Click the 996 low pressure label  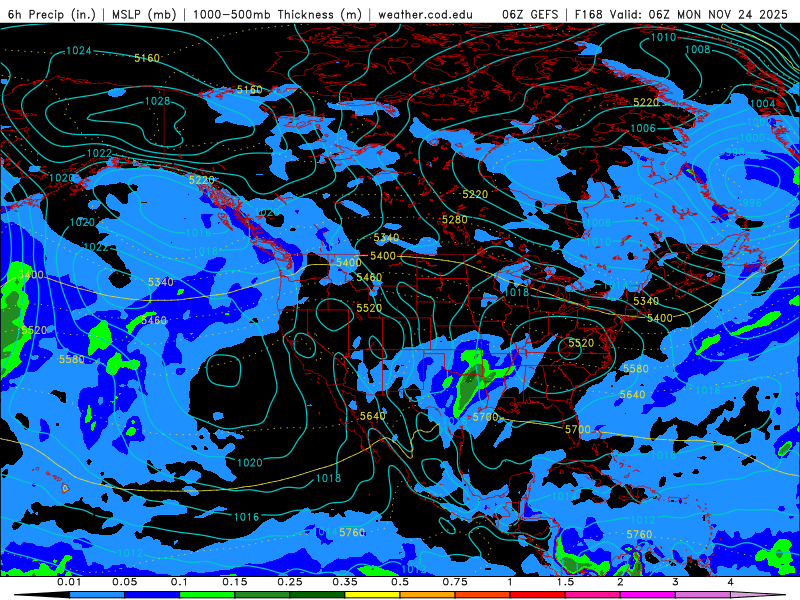752,203
